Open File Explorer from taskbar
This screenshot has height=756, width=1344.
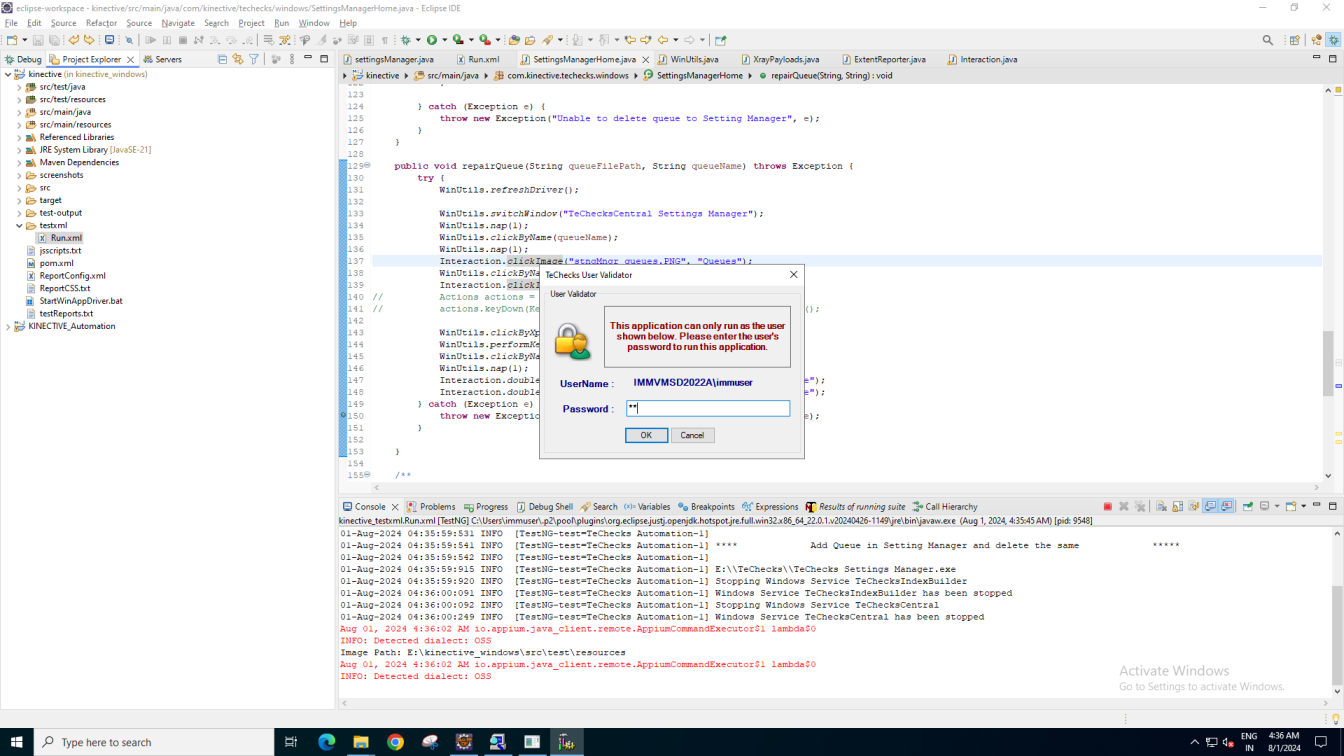tap(361, 742)
